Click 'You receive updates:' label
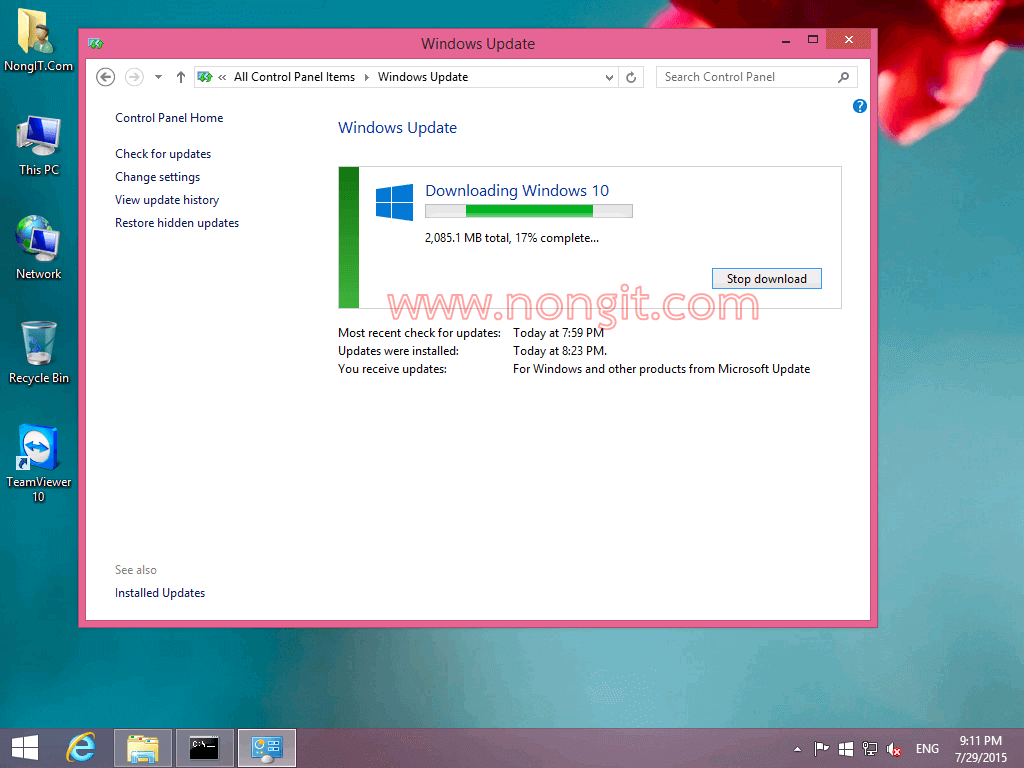This screenshot has height=768, width=1024. (x=392, y=369)
